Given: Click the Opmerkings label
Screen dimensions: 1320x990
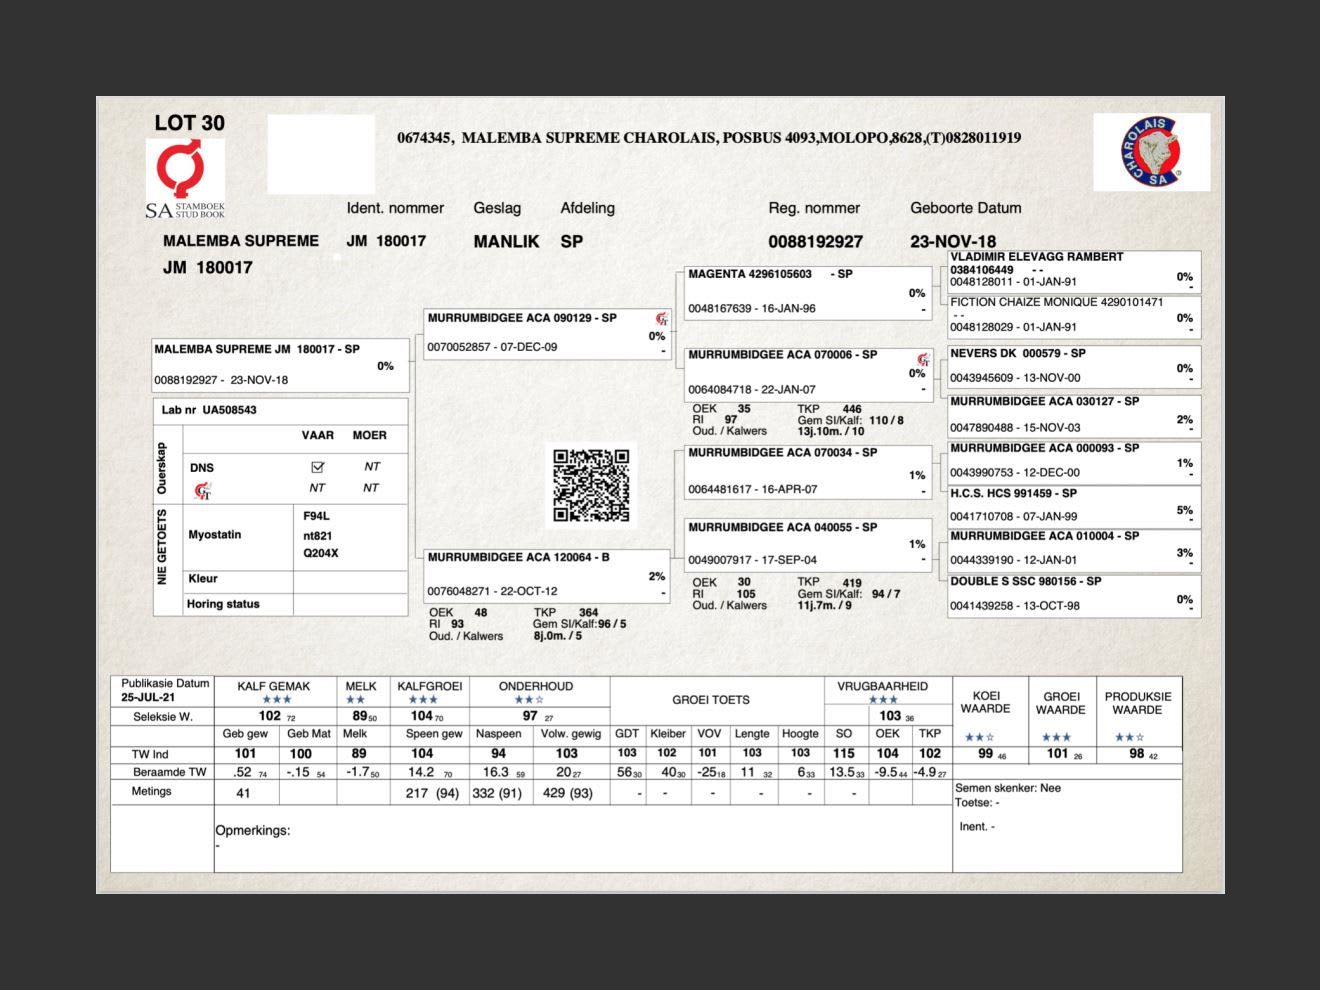Looking at the screenshot, I should [253, 830].
